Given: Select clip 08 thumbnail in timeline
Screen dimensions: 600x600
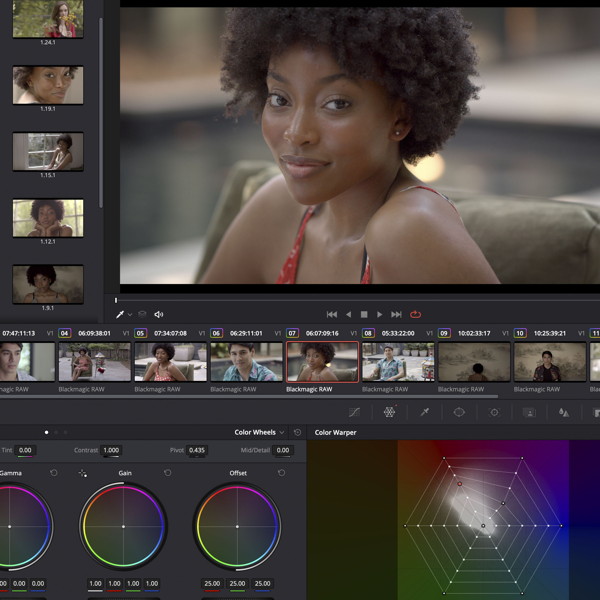Looking at the screenshot, I should pos(398,362).
